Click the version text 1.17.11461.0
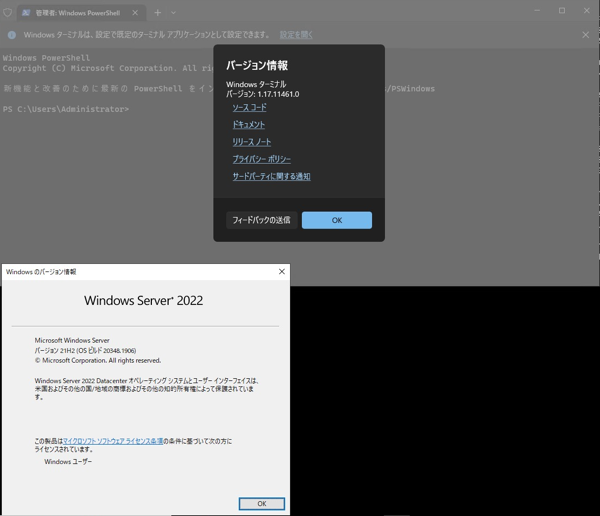This screenshot has height=516, width=600. click(x=278, y=94)
